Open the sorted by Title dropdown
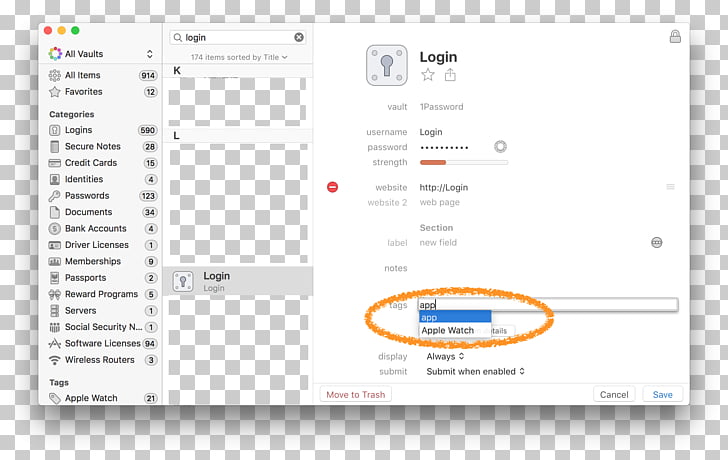The height and width of the screenshot is (460, 728). click(x=238, y=58)
